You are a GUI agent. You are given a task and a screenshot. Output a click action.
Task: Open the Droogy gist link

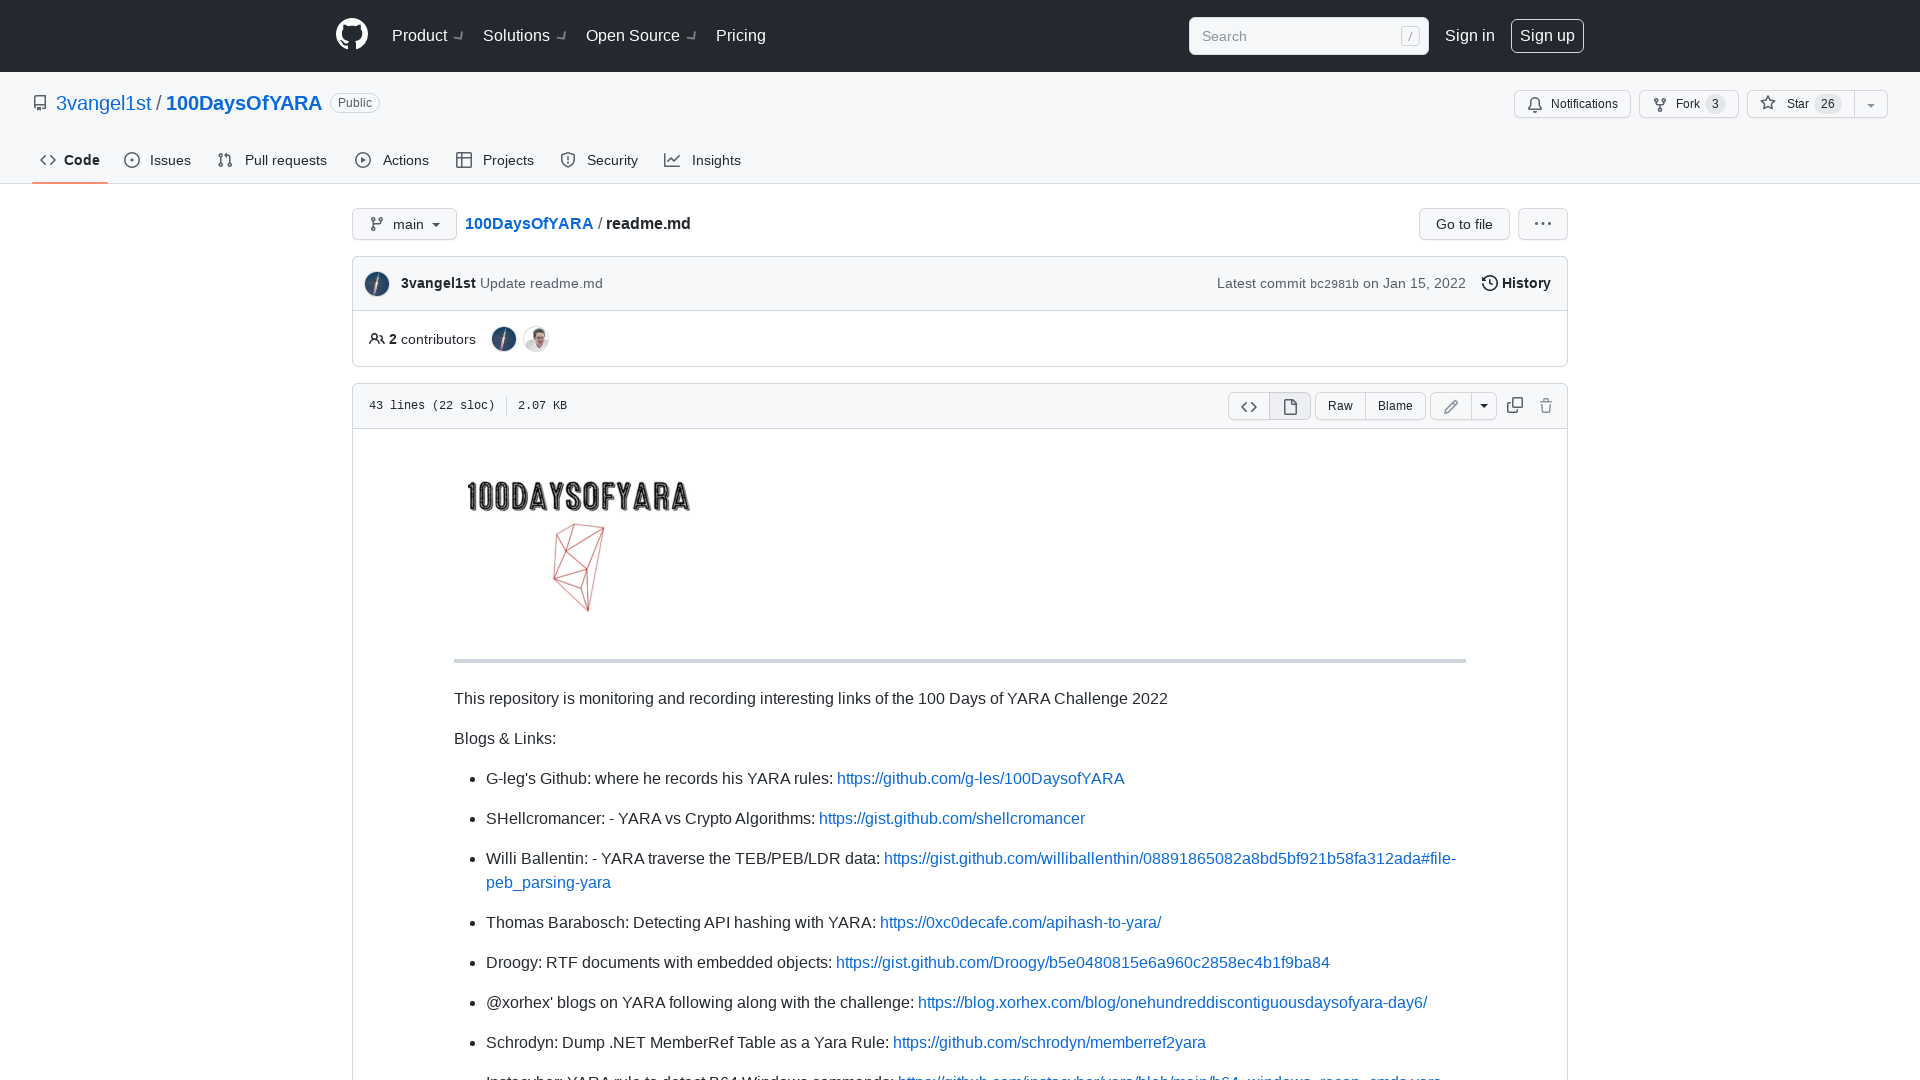(x=1082, y=962)
